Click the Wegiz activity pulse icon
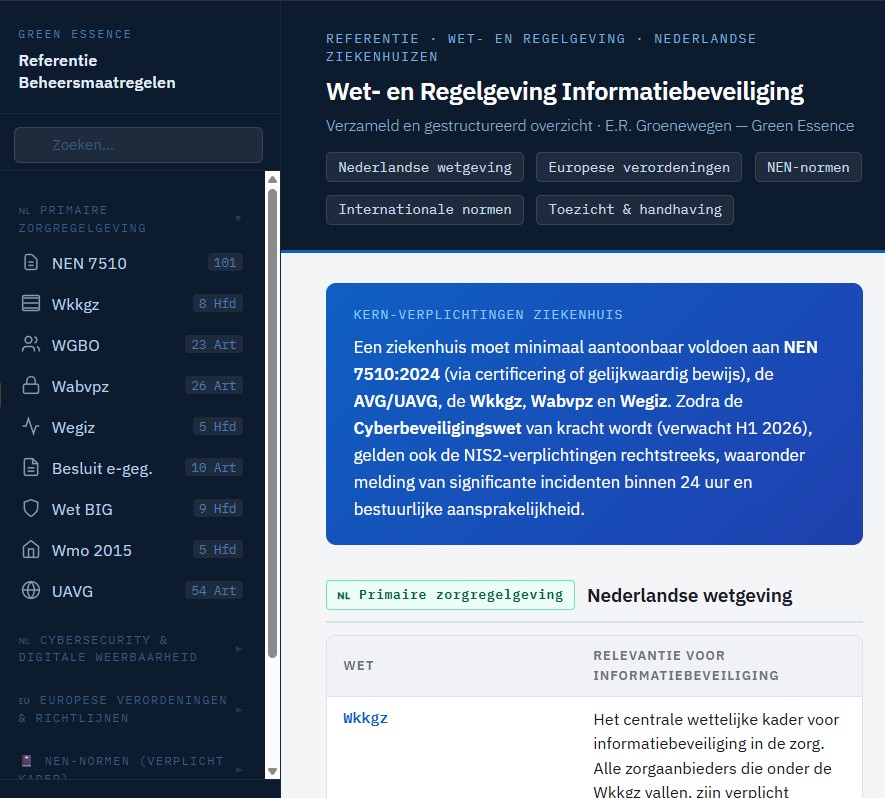The height and width of the screenshot is (798, 885). tap(30, 427)
